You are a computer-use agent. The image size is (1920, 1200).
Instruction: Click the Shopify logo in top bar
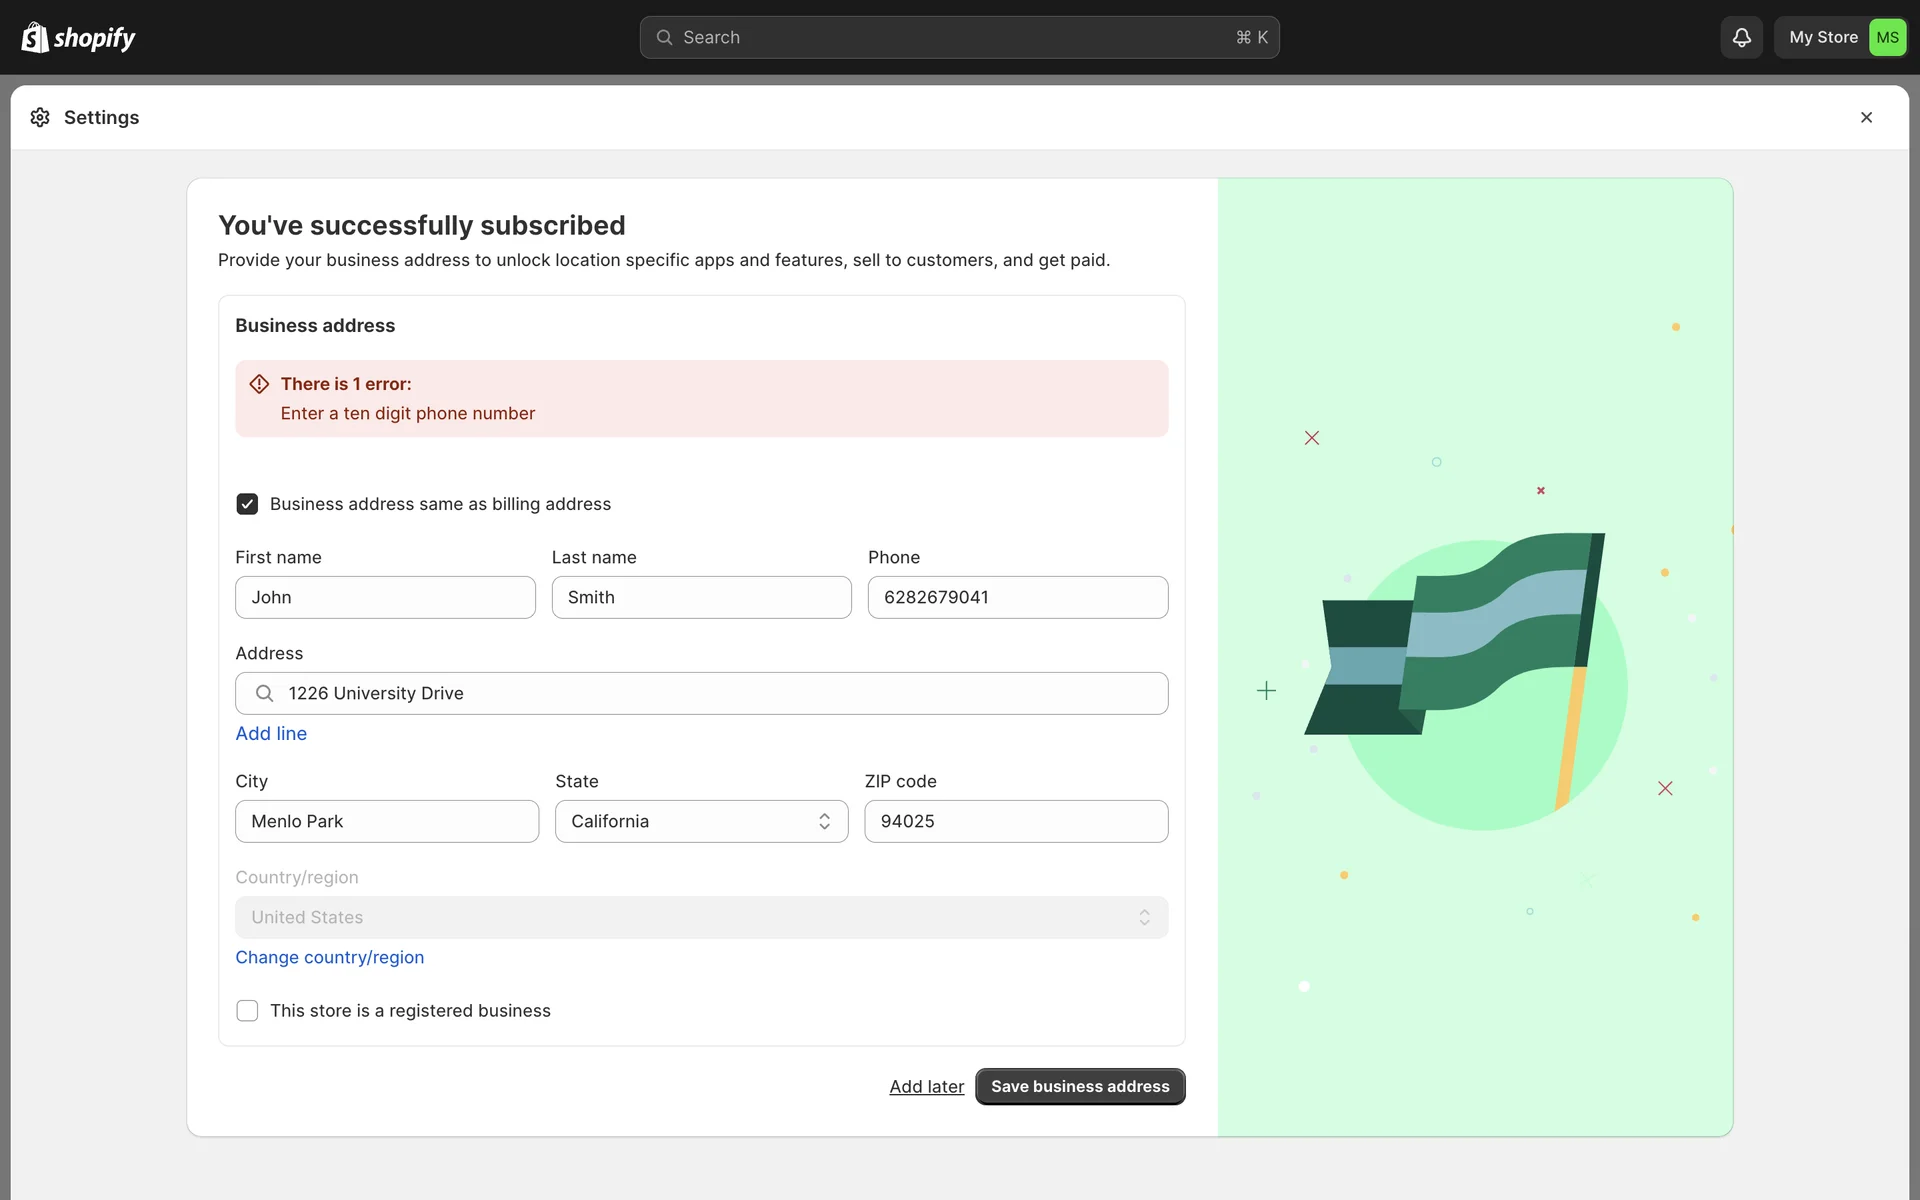(78, 38)
